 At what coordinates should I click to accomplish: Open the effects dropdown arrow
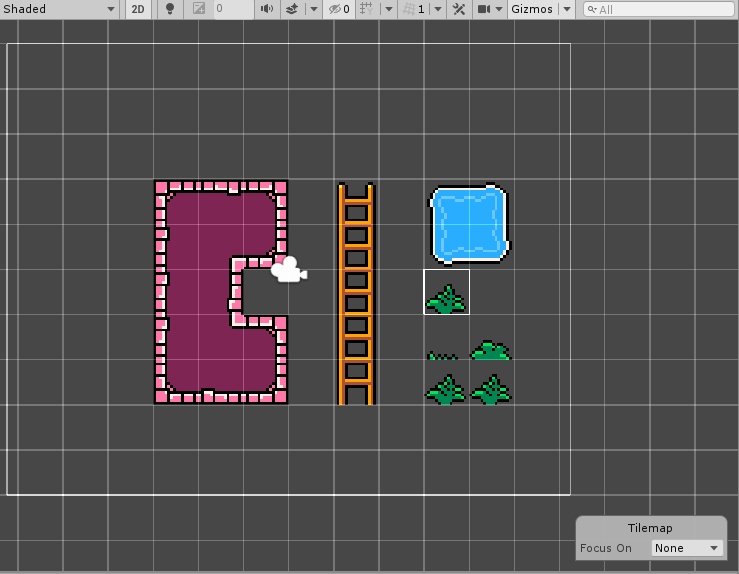[313, 9]
